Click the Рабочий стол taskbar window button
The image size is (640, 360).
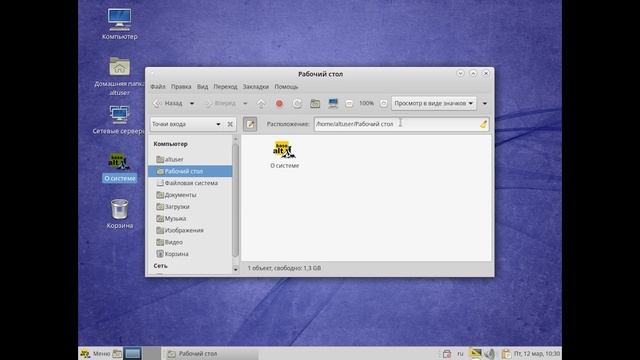tap(212, 353)
